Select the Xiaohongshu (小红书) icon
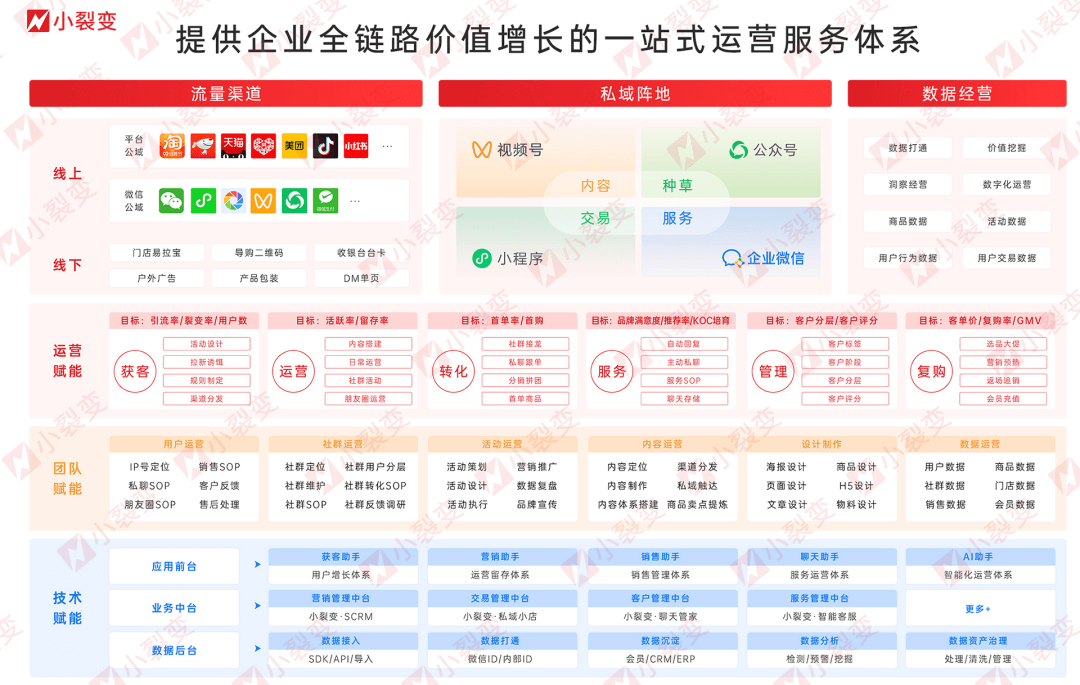 [356, 146]
